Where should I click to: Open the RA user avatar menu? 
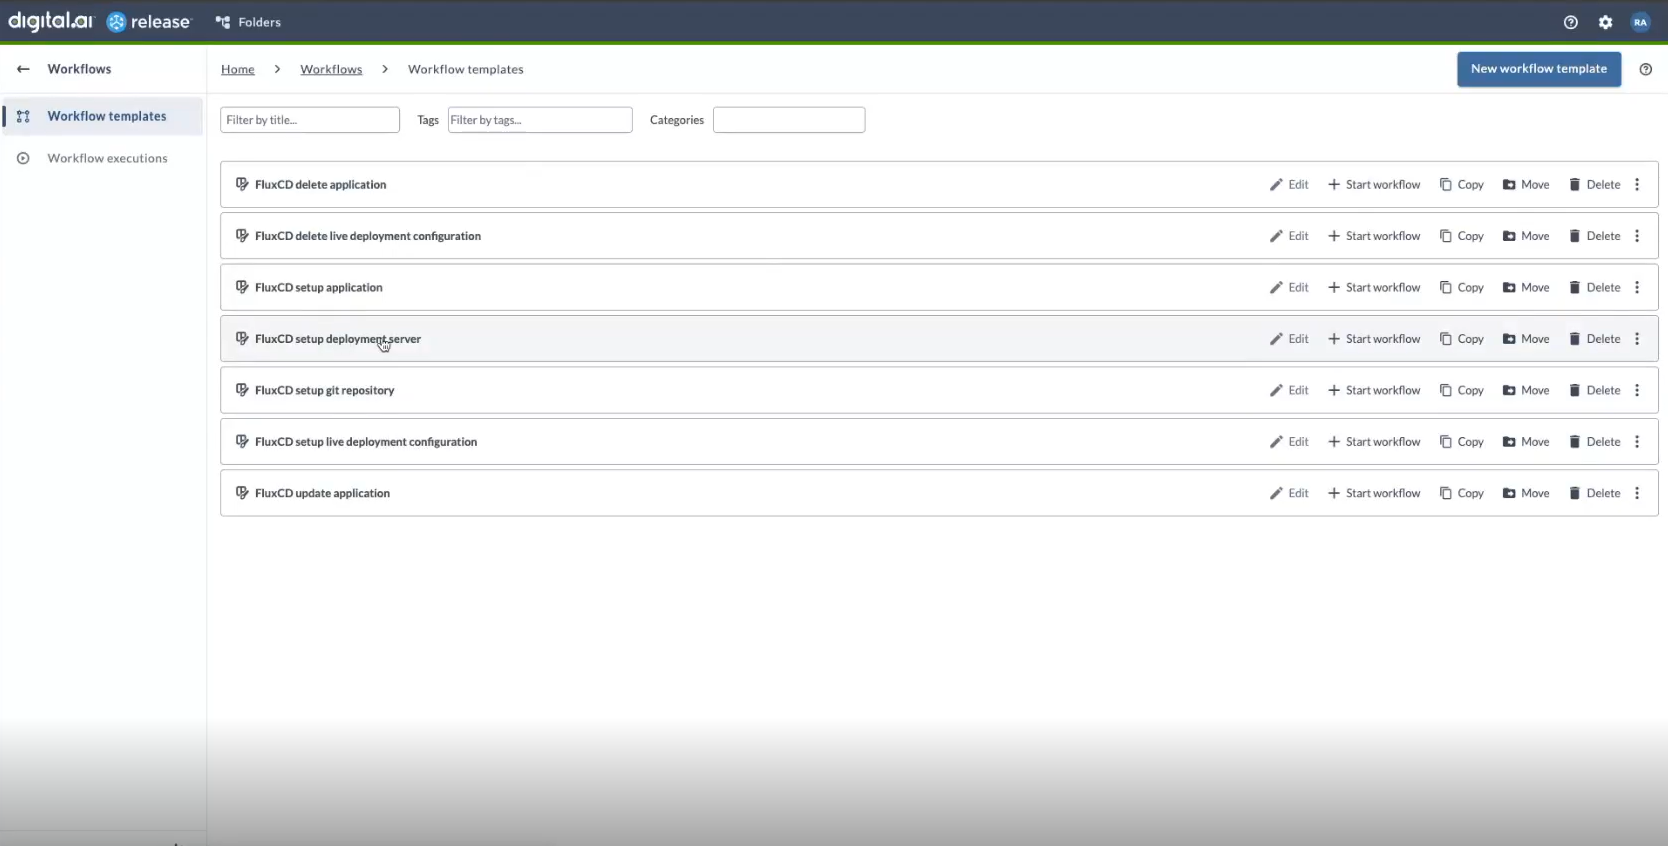1640,22
